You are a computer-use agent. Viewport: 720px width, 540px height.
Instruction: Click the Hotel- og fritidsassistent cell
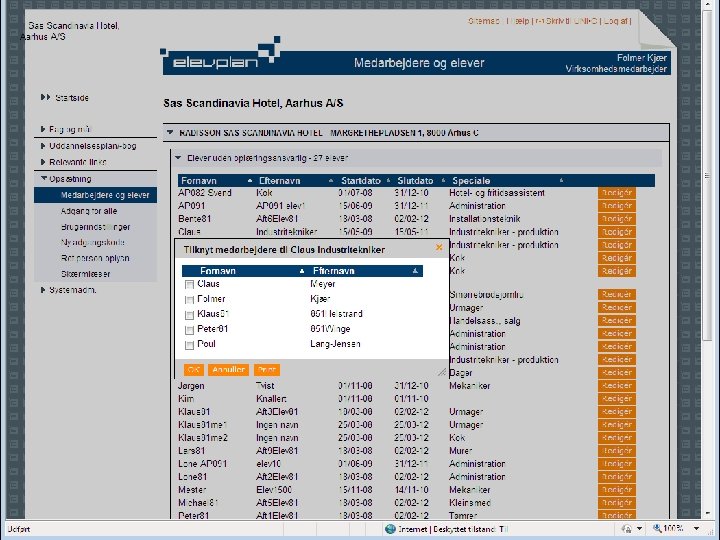pos(497,193)
